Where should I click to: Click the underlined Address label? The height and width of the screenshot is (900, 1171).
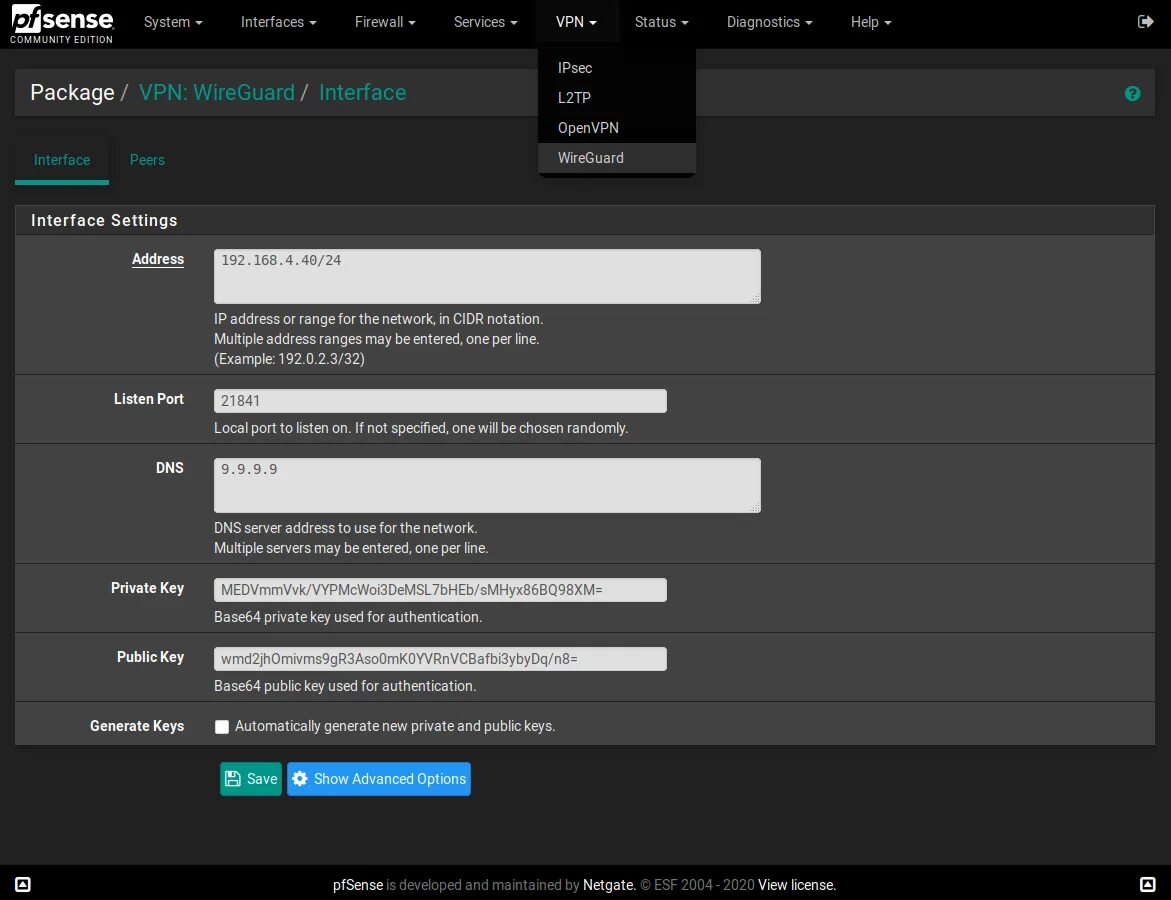pos(158,259)
